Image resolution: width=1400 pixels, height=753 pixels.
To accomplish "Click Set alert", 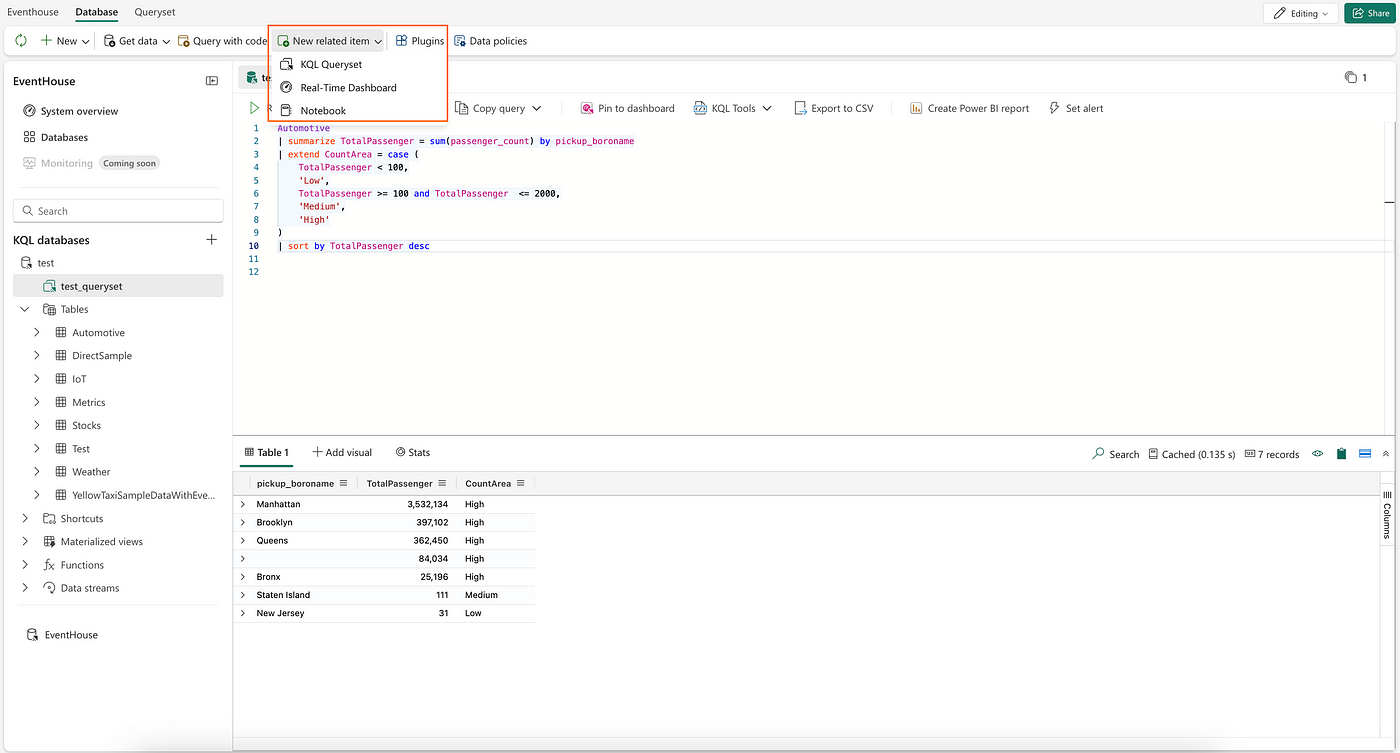I will pyautogui.click(x=1076, y=108).
